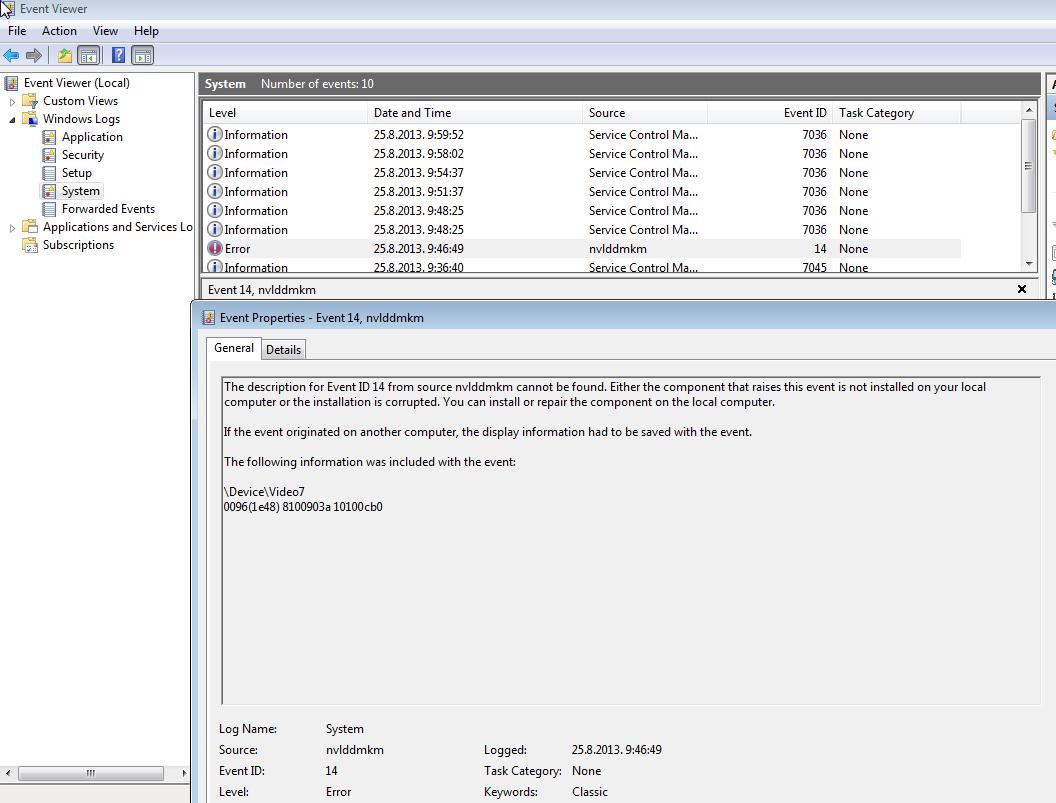The height and width of the screenshot is (803, 1056).
Task: Expand the Custom Views tree node
Action: coord(13,102)
